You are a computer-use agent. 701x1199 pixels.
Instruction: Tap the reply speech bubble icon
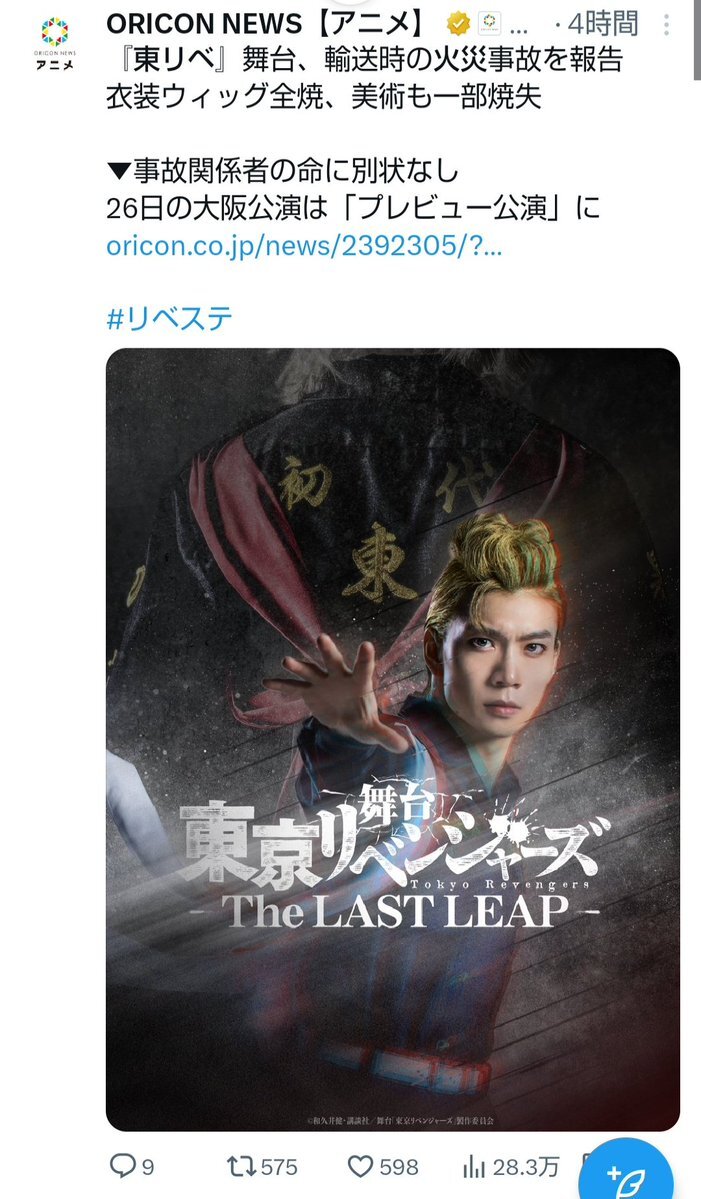pyautogui.click(x=122, y=1165)
